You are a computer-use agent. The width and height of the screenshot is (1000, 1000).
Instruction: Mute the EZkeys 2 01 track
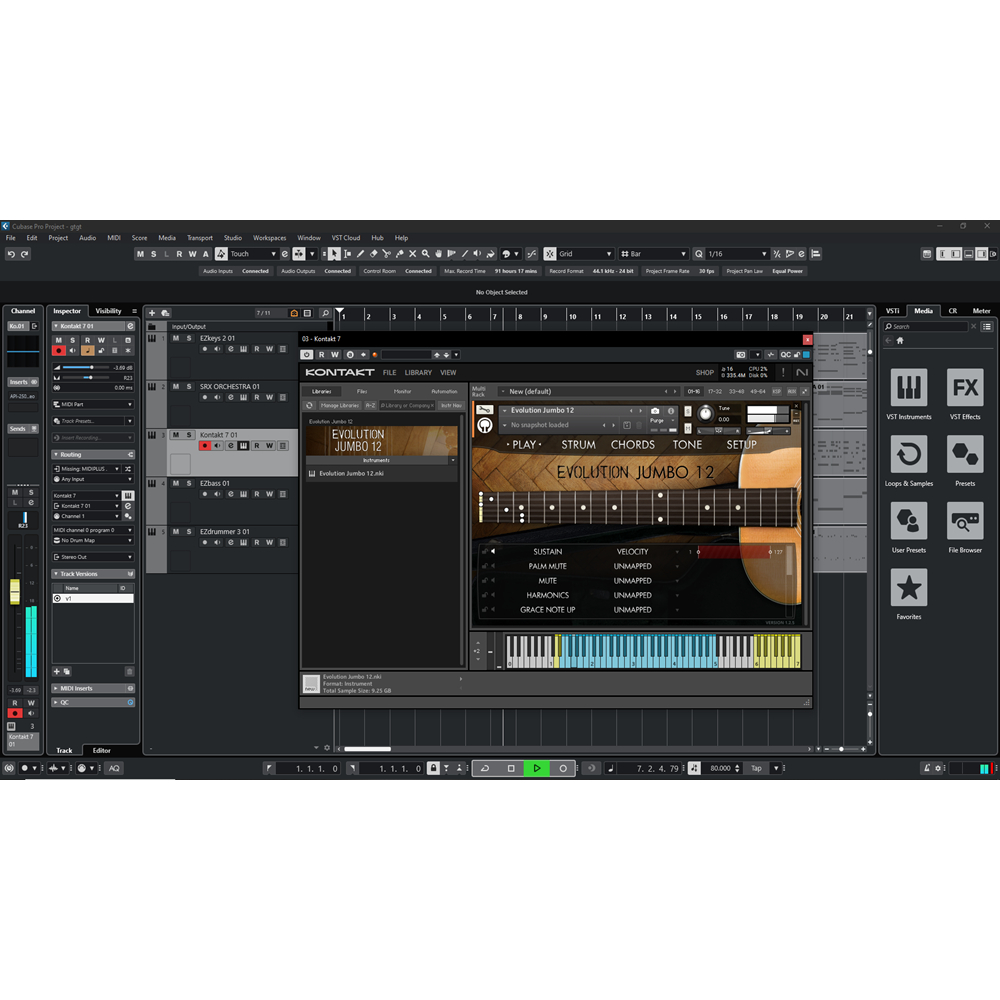[x=175, y=339]
